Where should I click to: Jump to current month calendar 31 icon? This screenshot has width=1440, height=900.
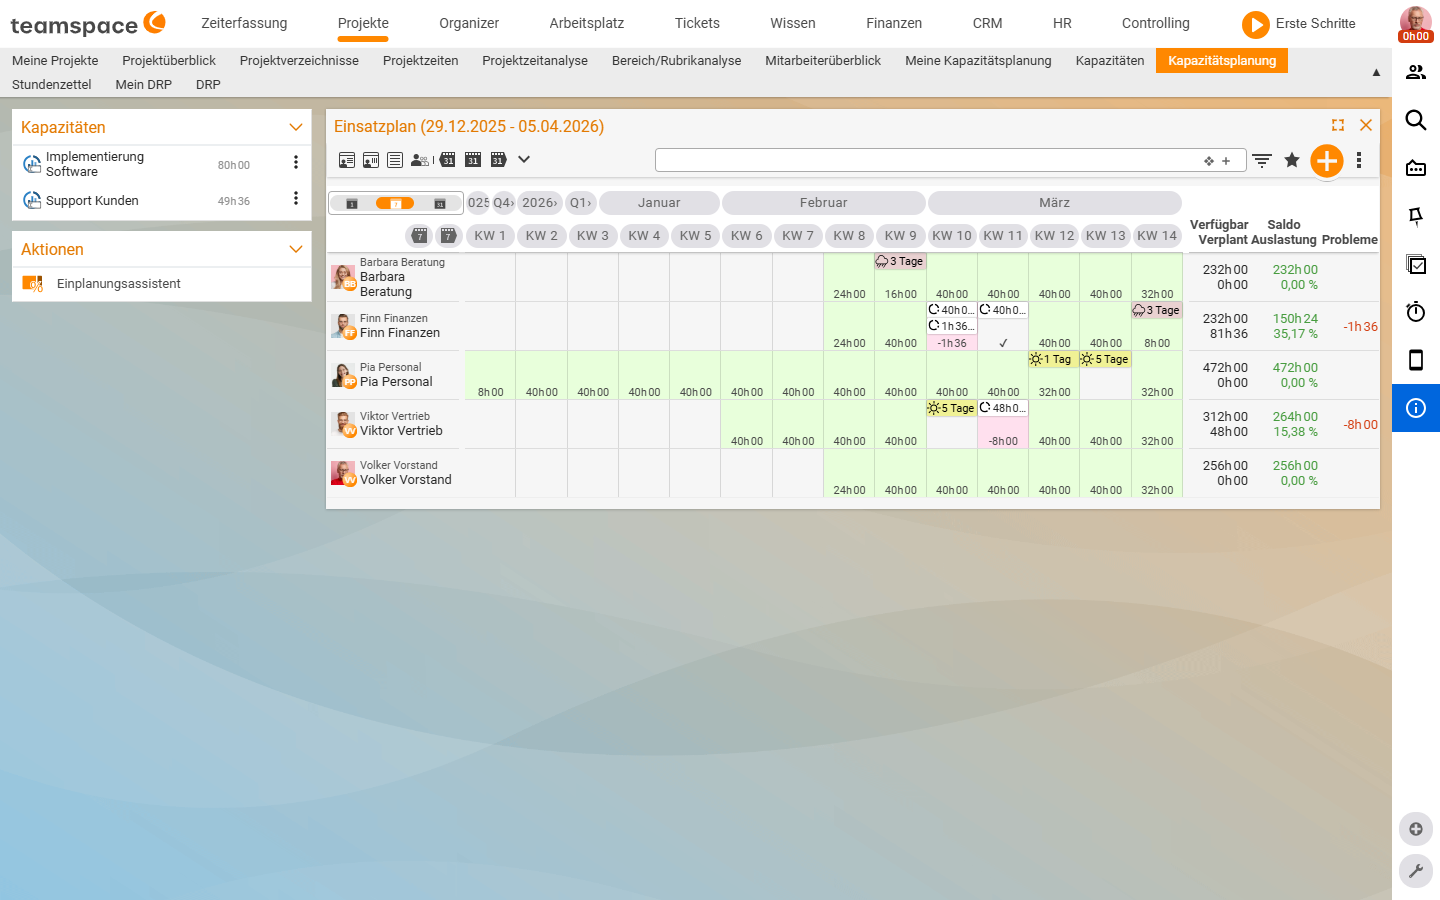[473, 160]
